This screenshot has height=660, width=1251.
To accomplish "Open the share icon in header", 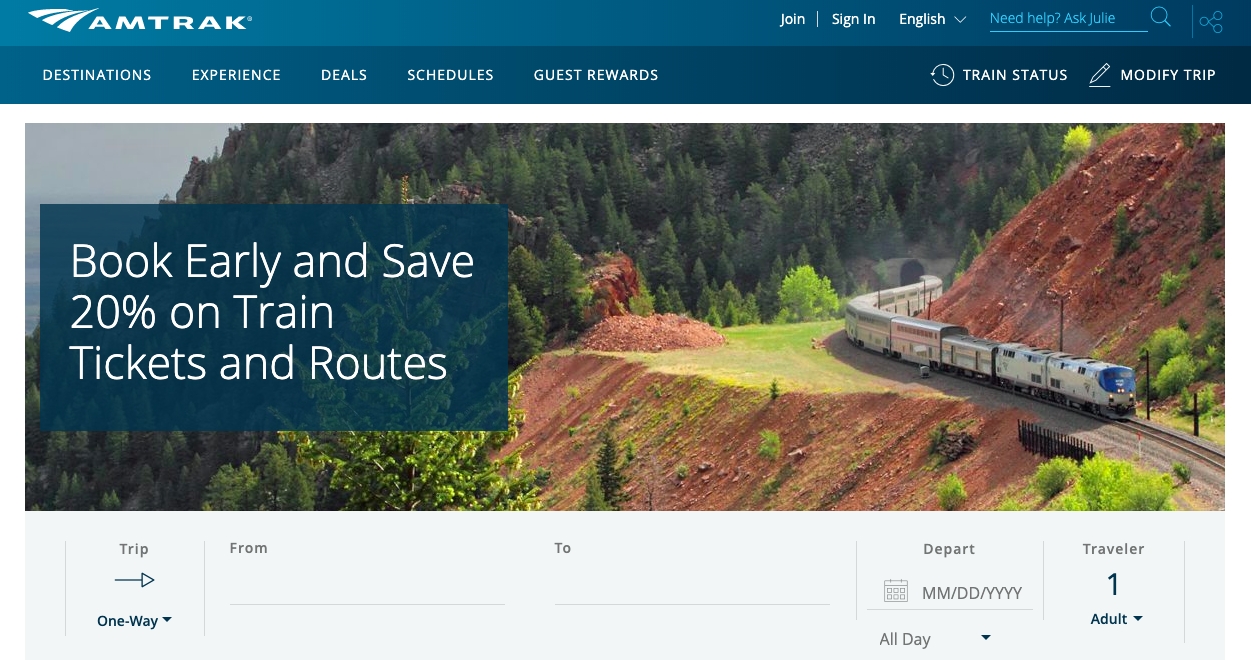I will click(1211, 22).
